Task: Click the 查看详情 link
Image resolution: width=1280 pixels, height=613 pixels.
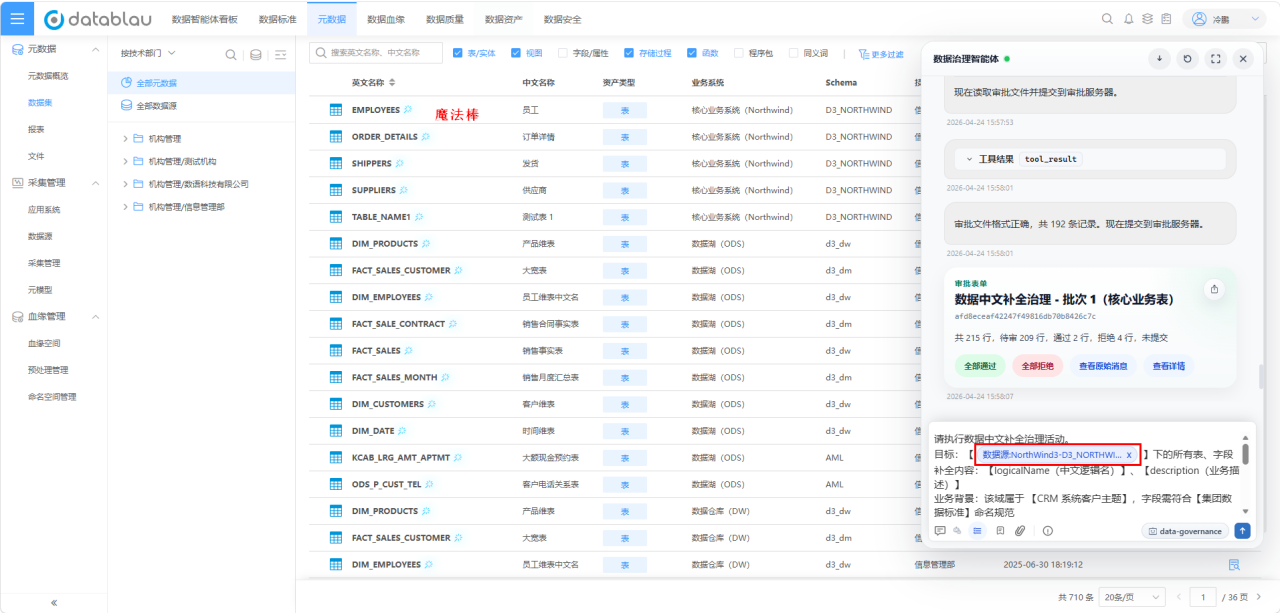Action: point(1168,366)
